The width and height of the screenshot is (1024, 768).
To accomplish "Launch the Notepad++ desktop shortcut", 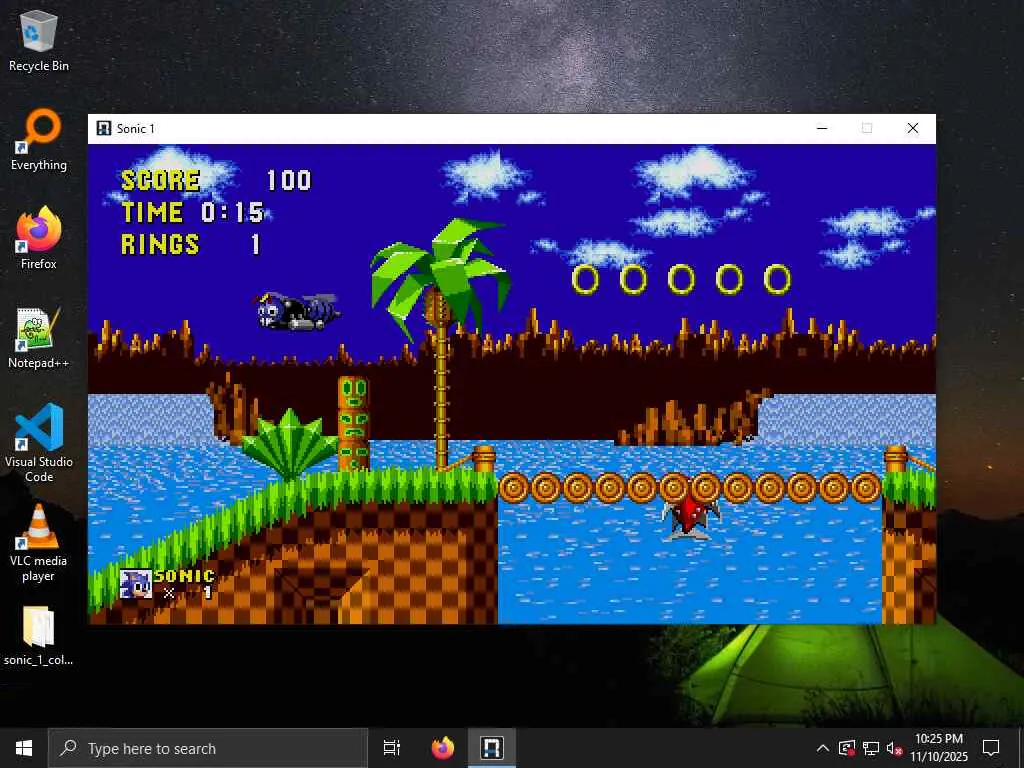I will tap(39, 338).
